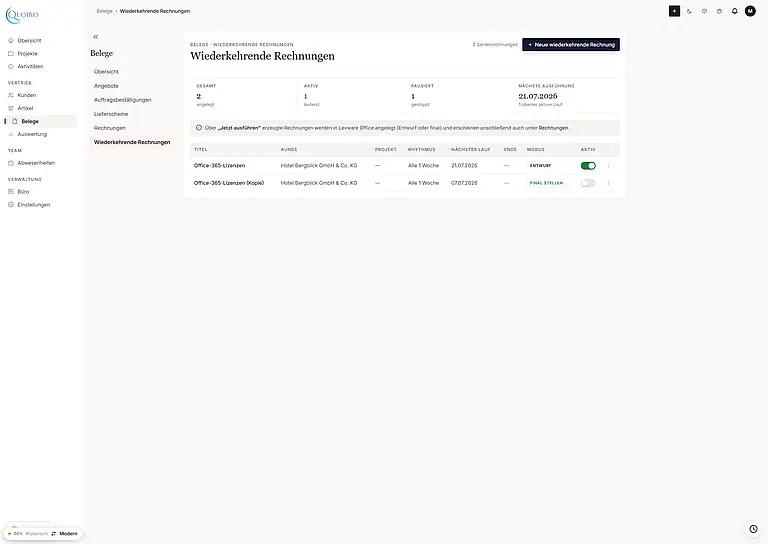Switch to Modern layout in the dev bar
768x544 pixels.
pyautogui.click(x=69, y=534)
